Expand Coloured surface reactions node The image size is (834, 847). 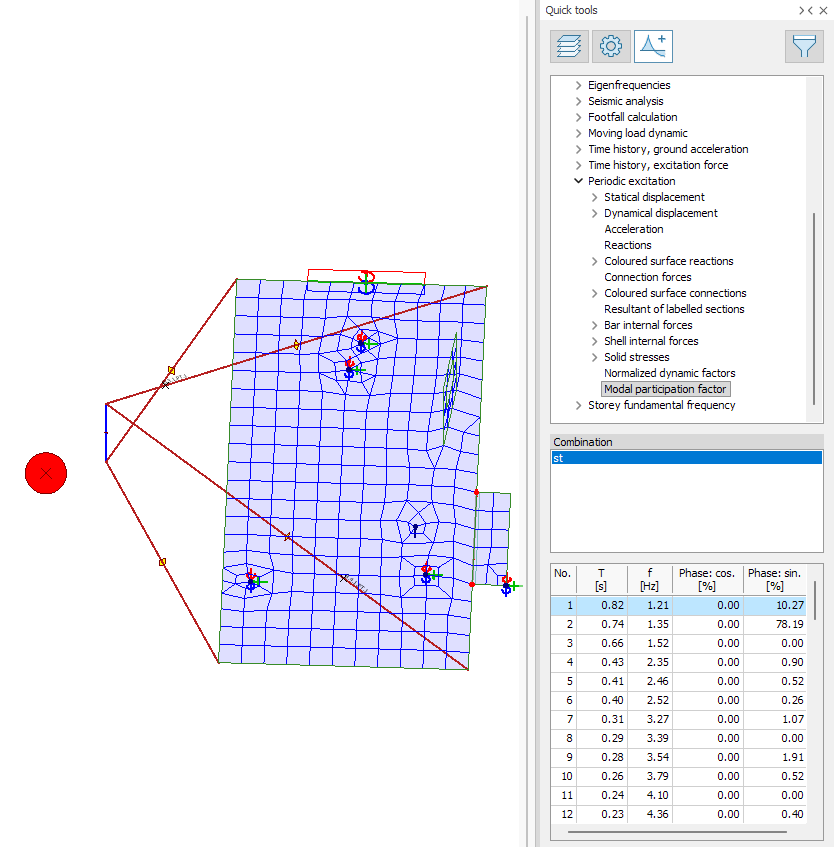point(595,261)
